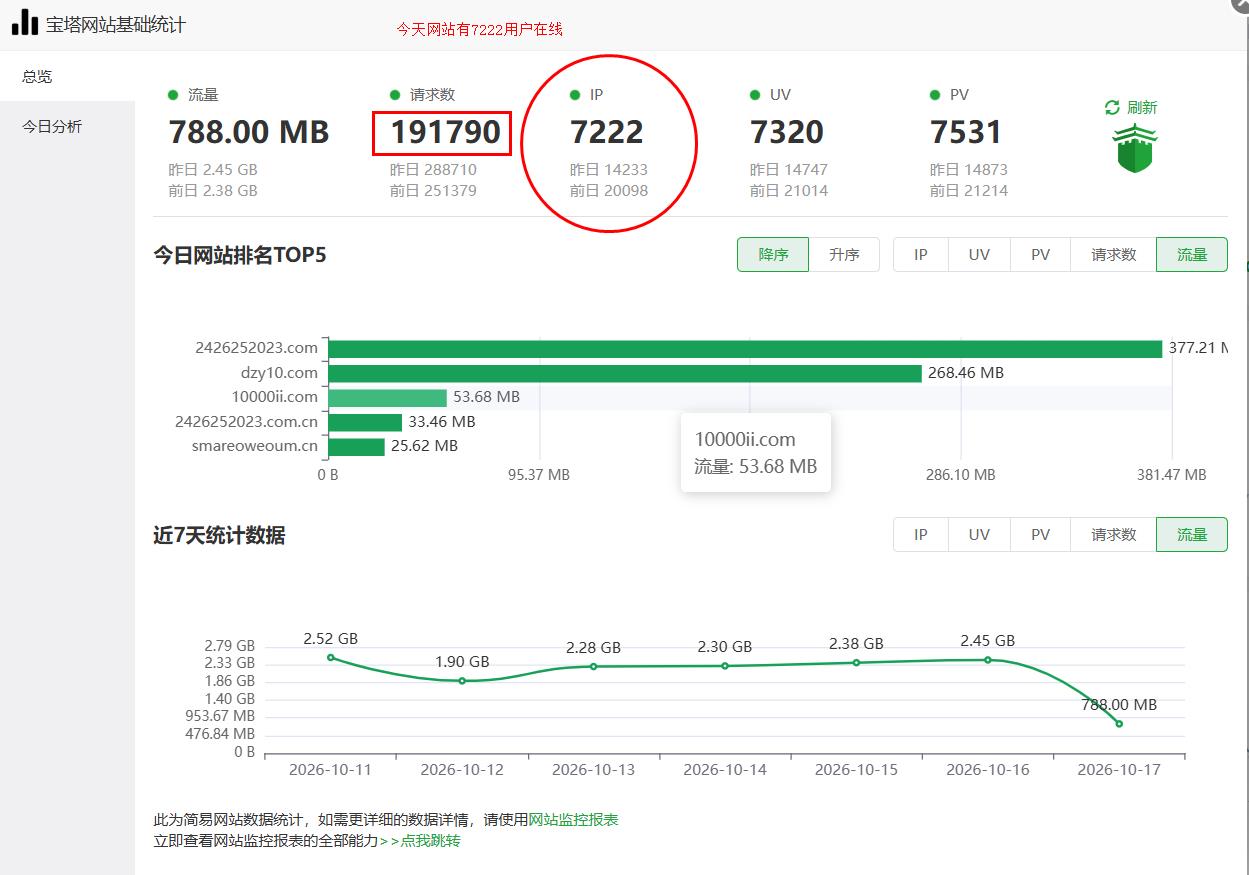Click the 10000ii.com traffic bar
The width and height of the screenshot is (1249, 875).
coord(388,398)
